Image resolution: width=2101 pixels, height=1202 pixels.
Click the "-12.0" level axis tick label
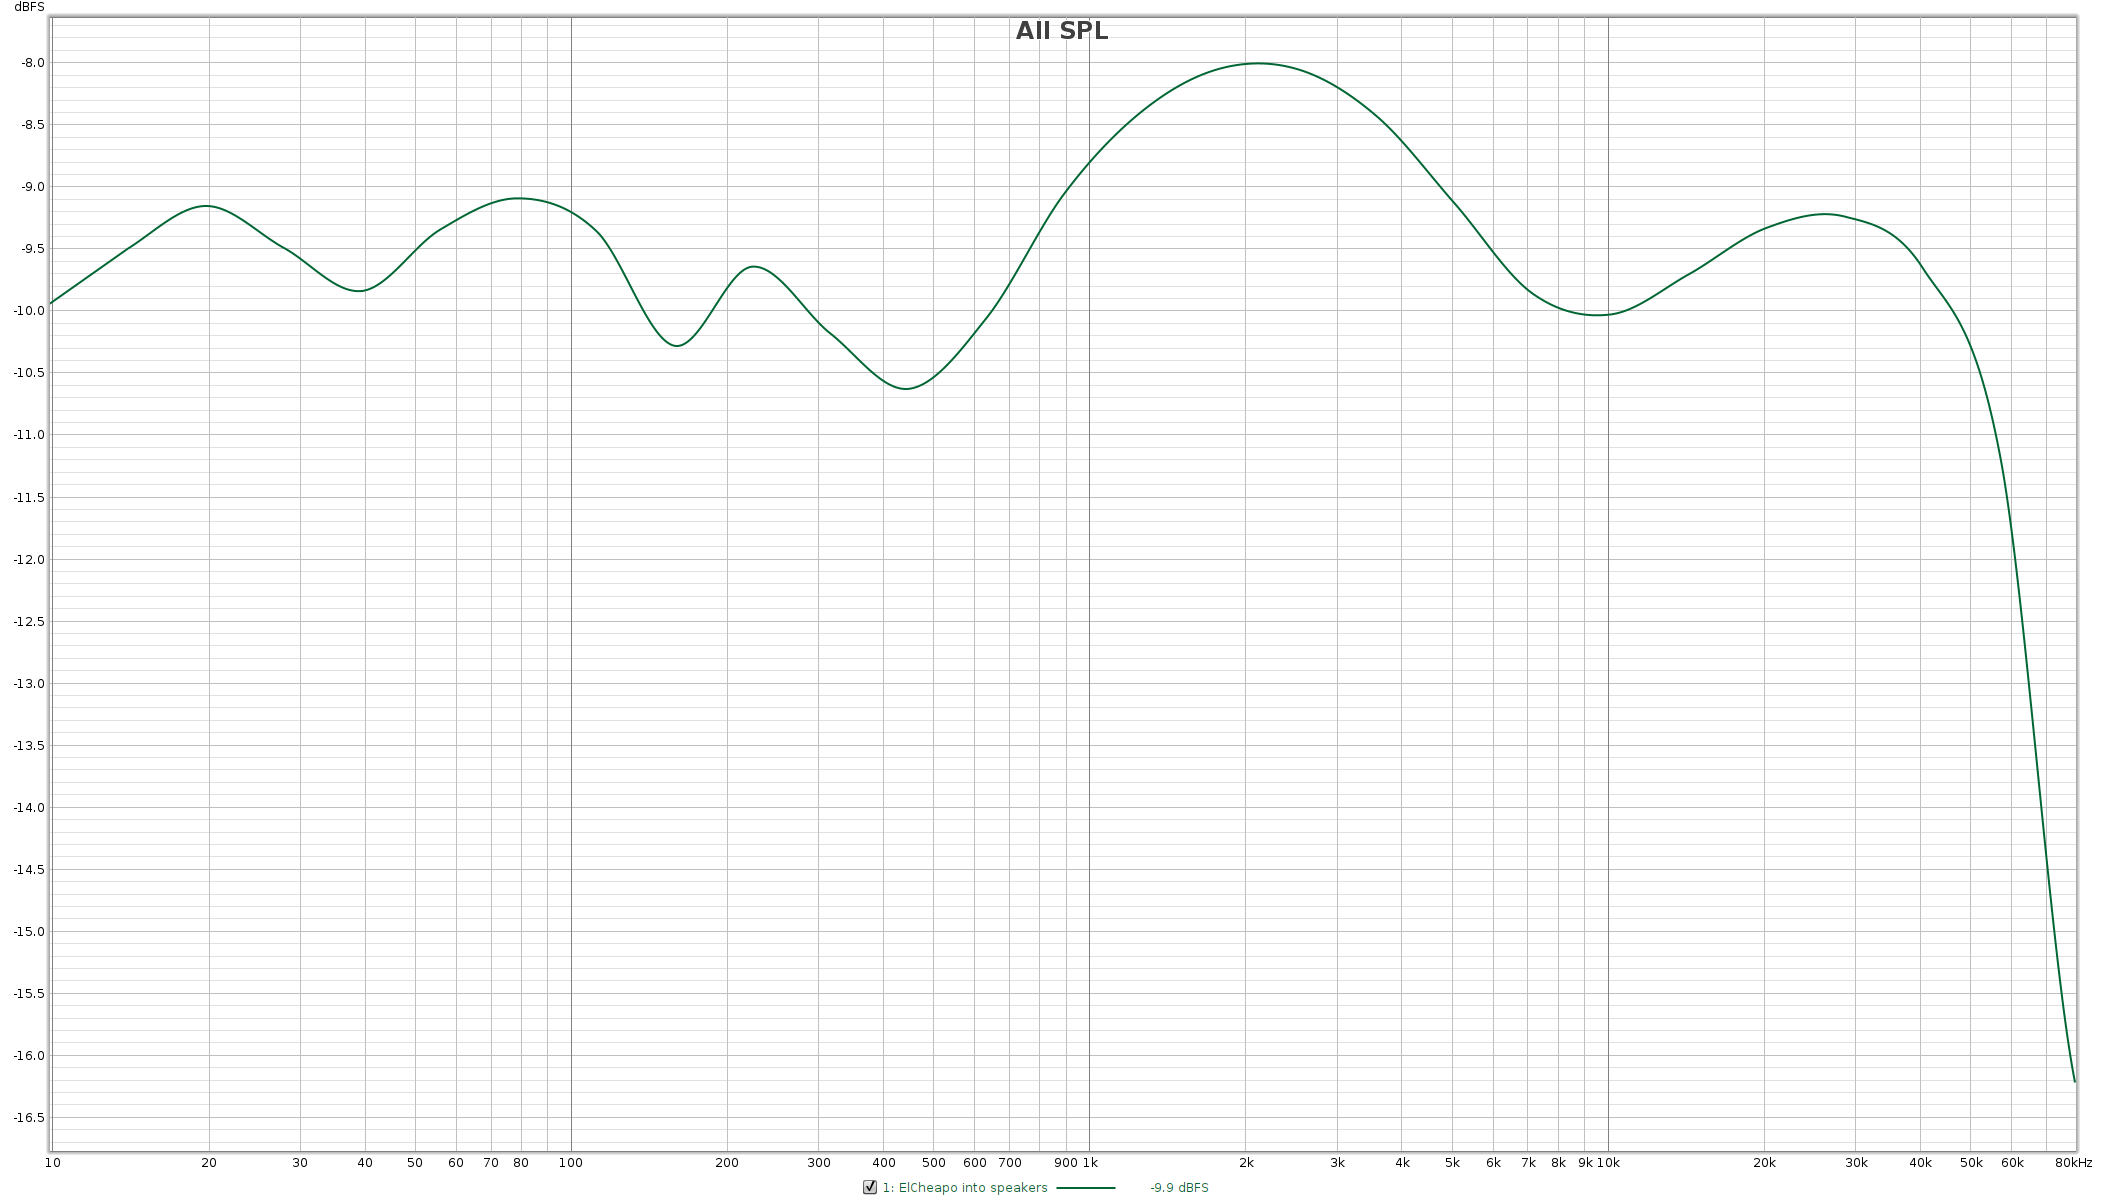(29, 559)
